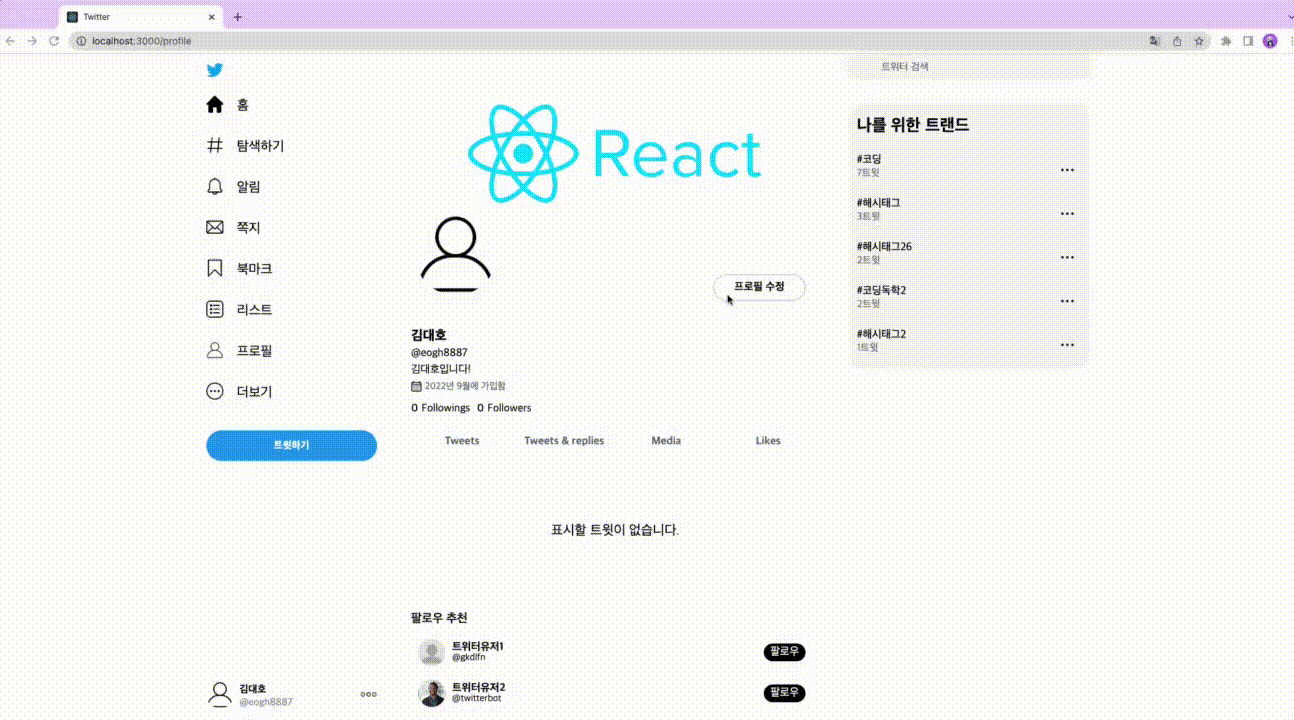Image resolution: width=1294 pixels, height=720 pixels.
Task: Open the 0 Followers link
Action: click(x=504, y=408)
